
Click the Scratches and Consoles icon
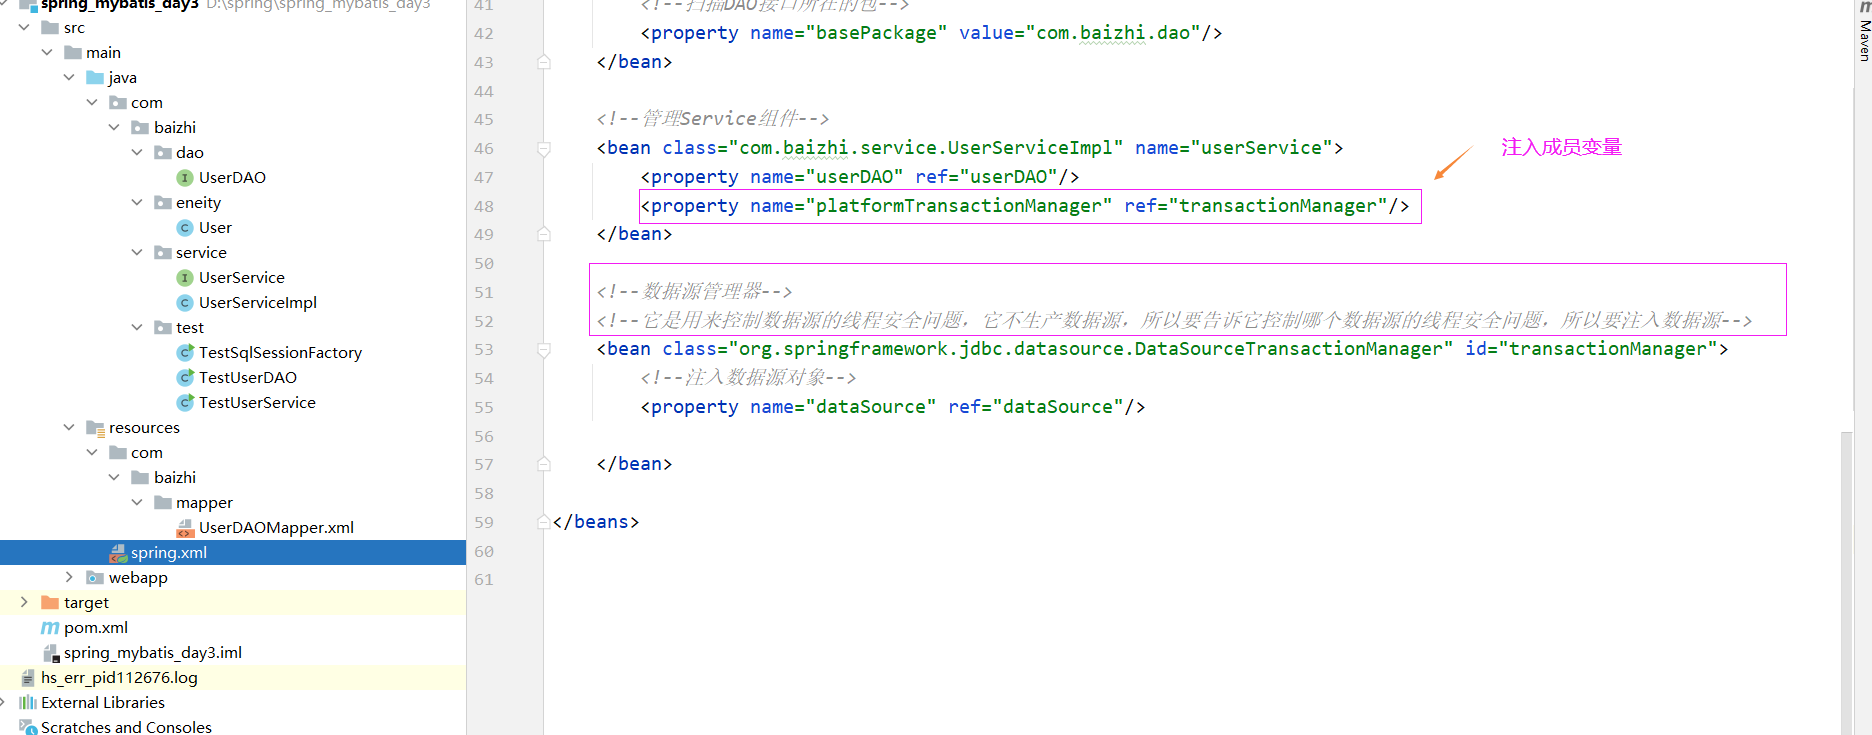point(28,727)
